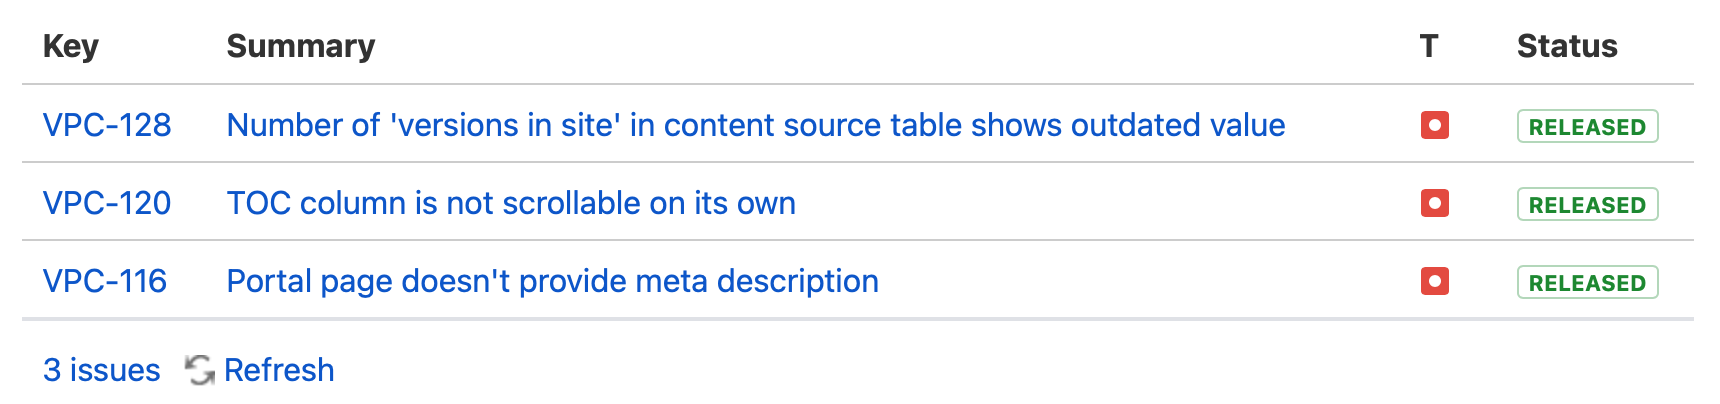The width and height of the screenshot is (1720, 404).
Task: Open summary 'Number of versions in site' issue
Action: 755,125
